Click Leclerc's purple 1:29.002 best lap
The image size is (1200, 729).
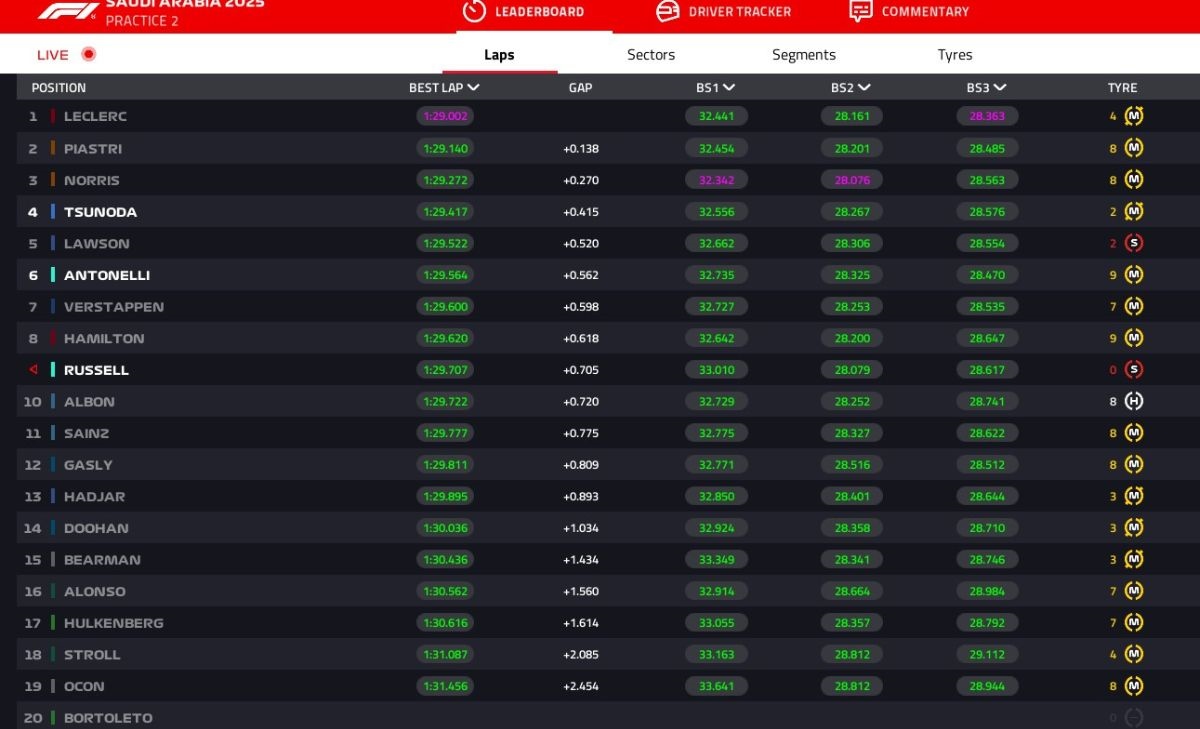point(445,116)
